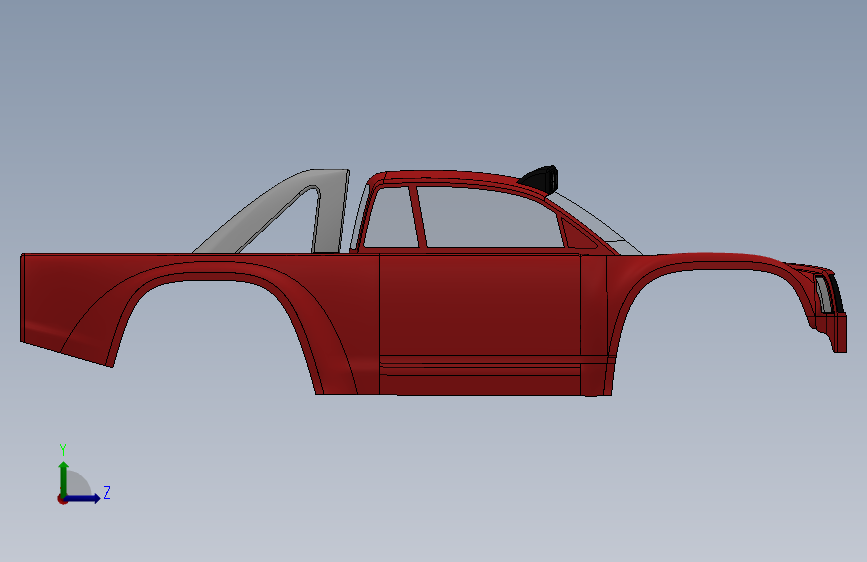The image size is (867, 562).
Task: Select the black roof scoop on the car
Action: [539, 179]
